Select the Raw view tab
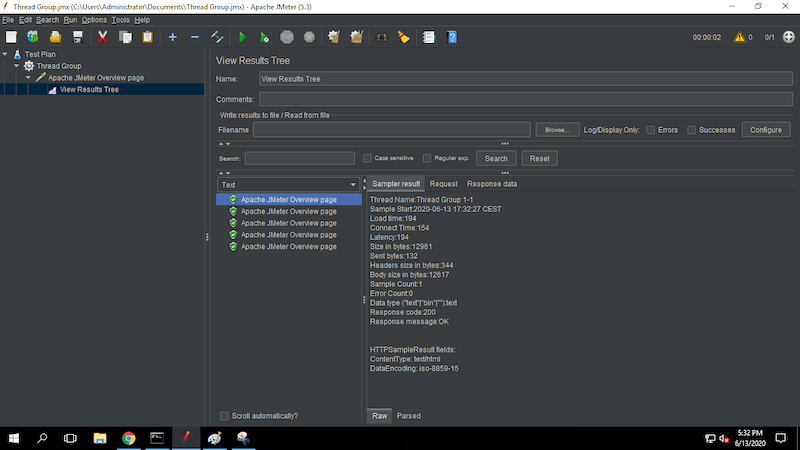The image size is (800, 450). [x=380, y=416]
